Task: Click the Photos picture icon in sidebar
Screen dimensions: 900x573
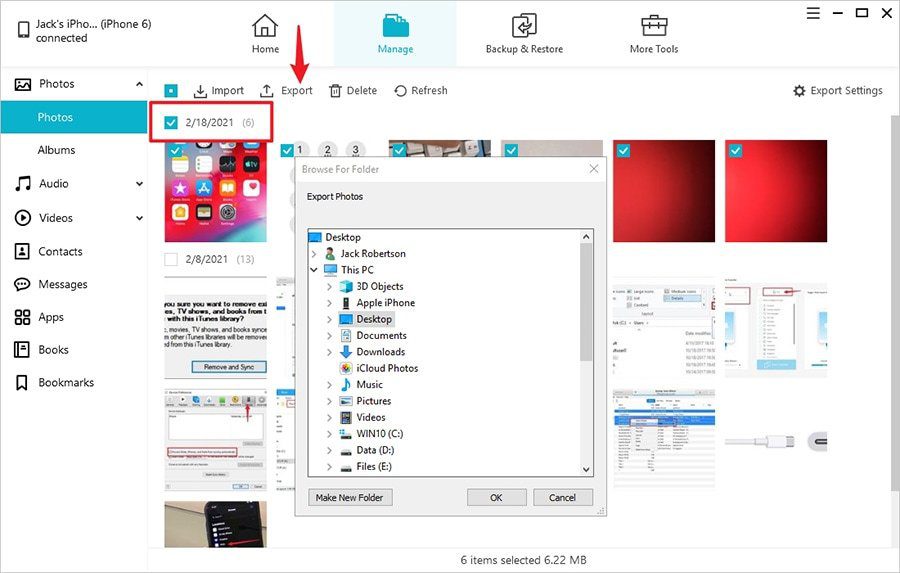Action: pos(23,84)
